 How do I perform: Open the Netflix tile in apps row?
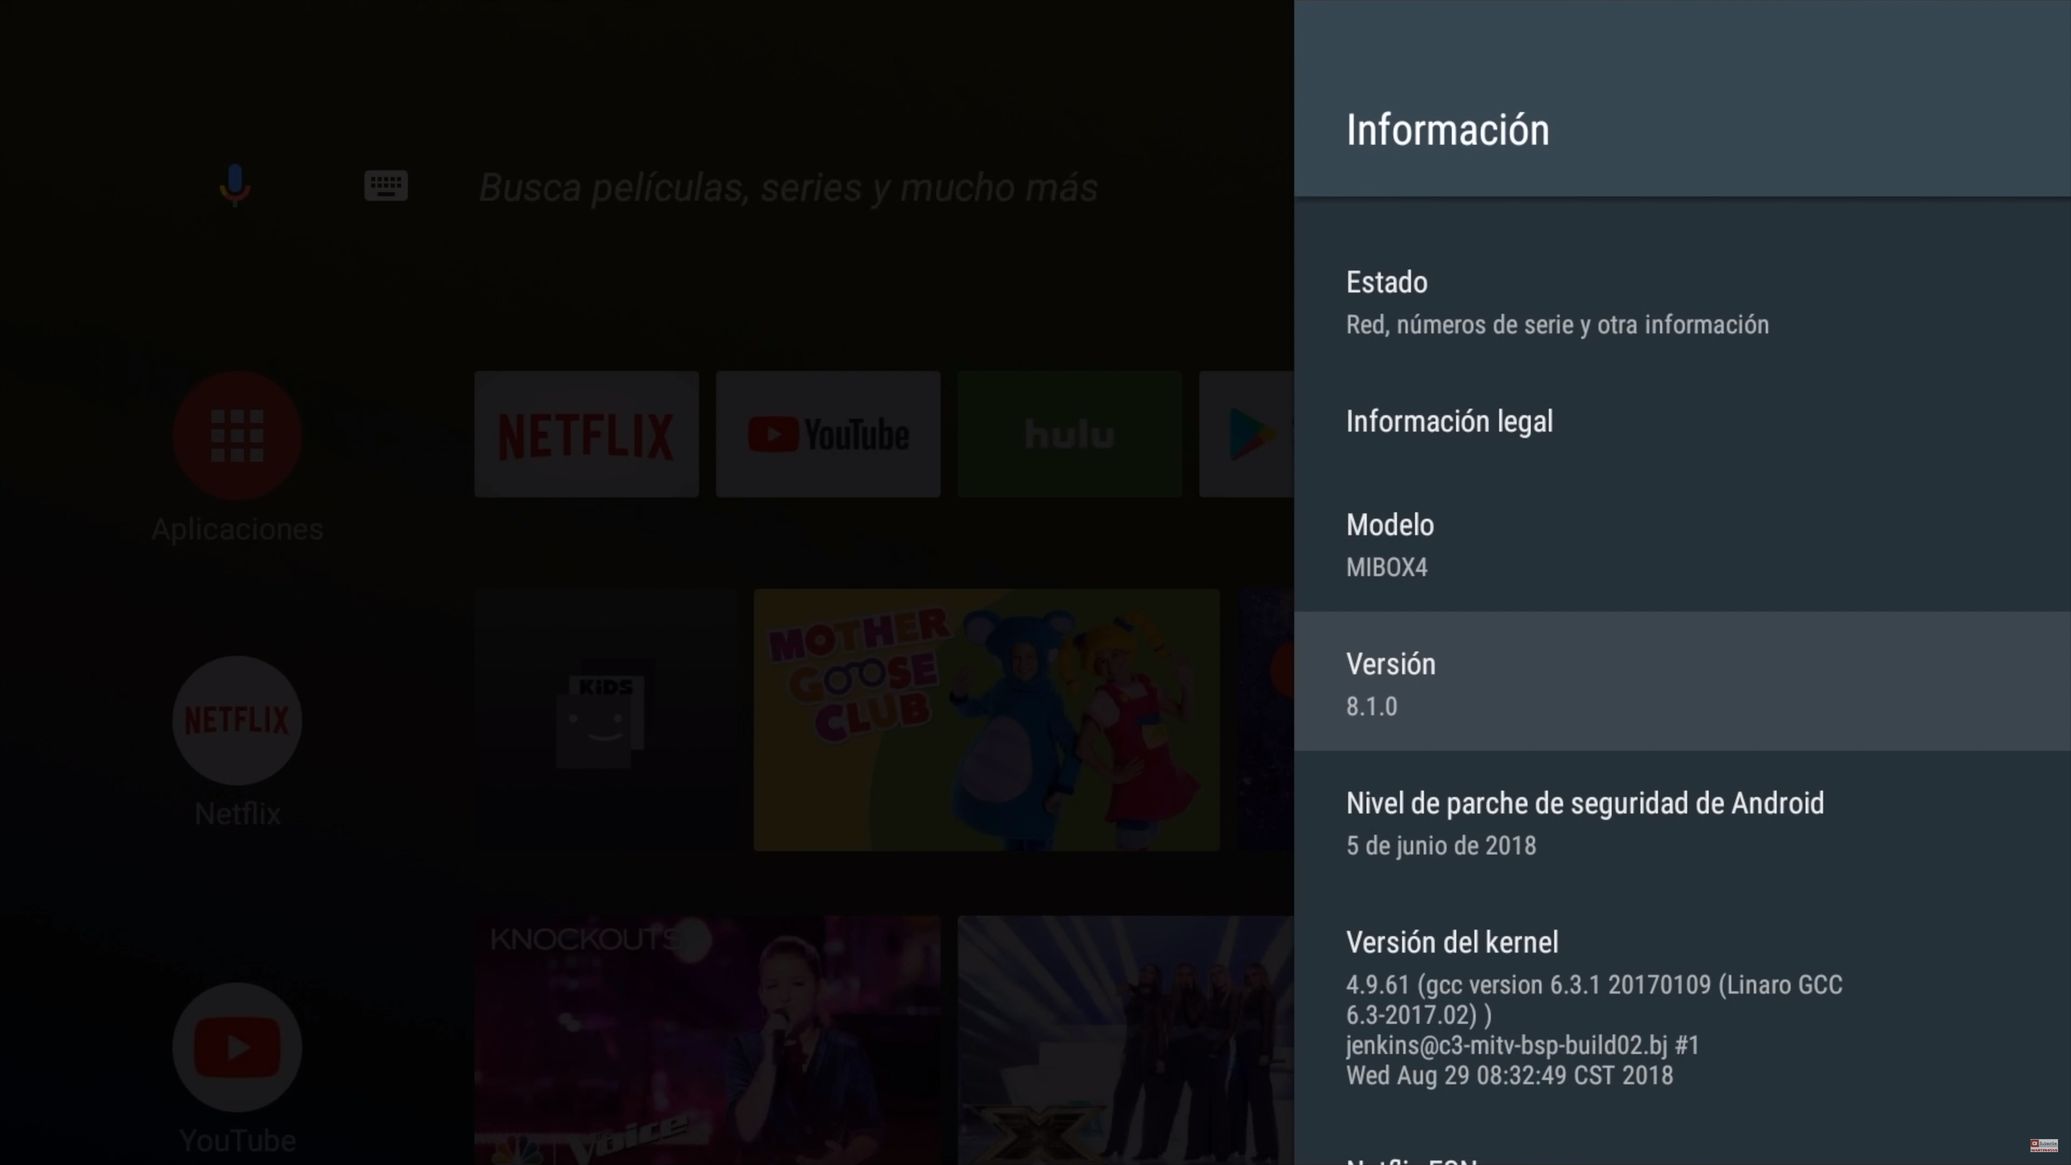click(586, 435)
